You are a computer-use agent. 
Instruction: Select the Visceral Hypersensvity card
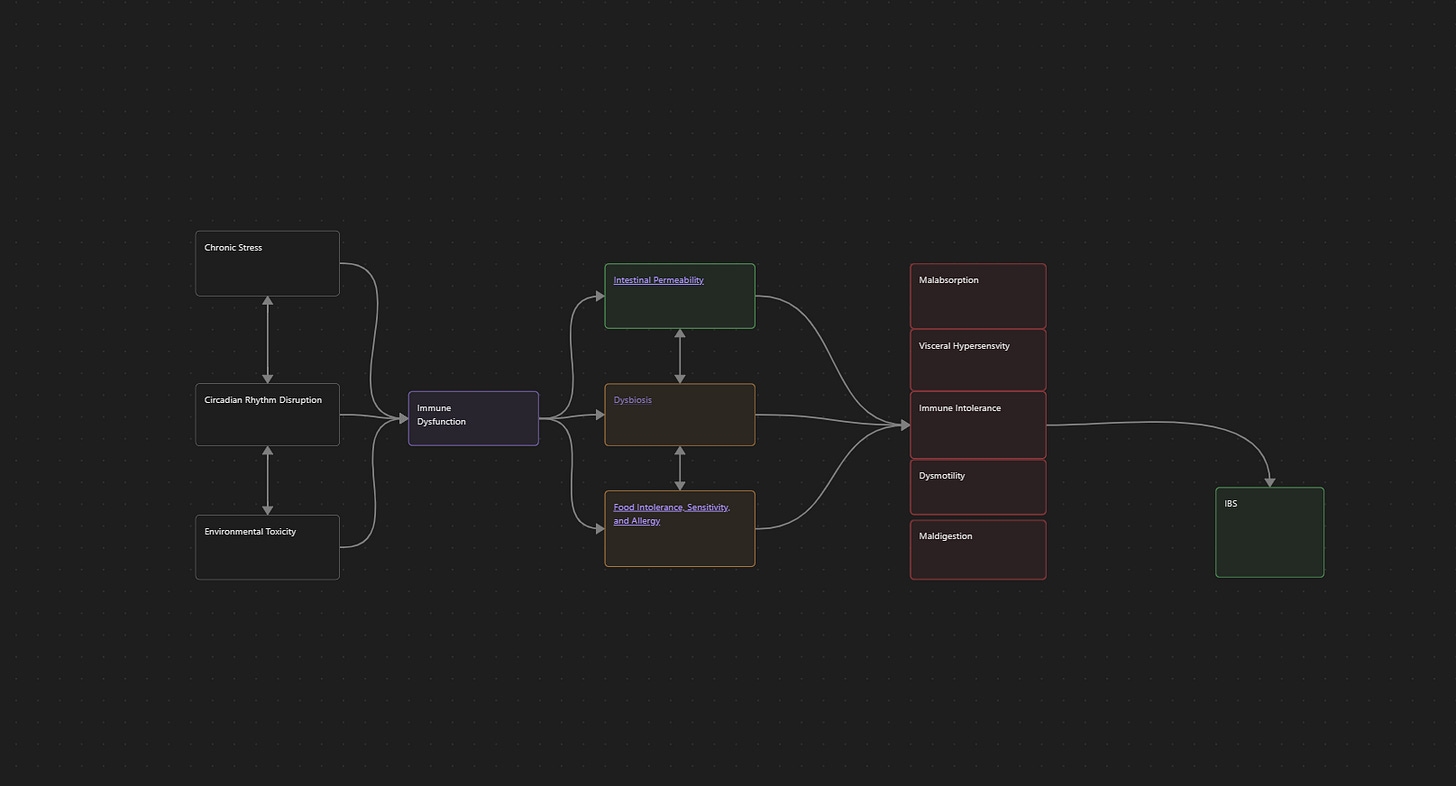tap(978, 360)
